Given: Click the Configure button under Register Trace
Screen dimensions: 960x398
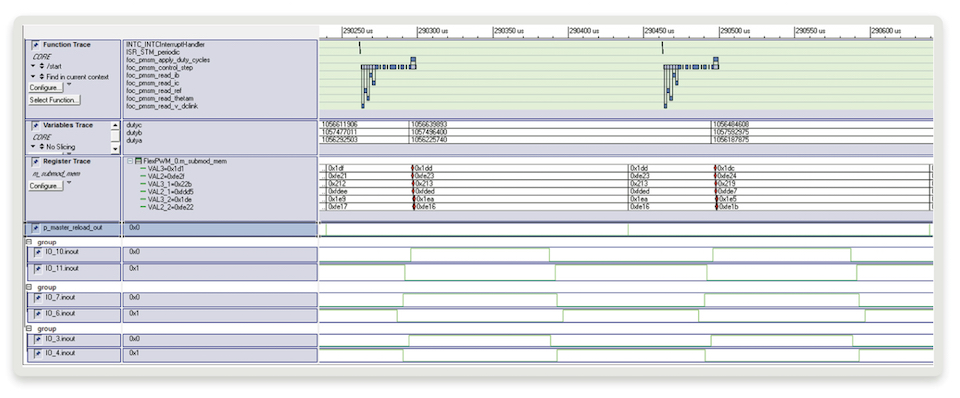Looking at the screenshot, I should 46,186.
